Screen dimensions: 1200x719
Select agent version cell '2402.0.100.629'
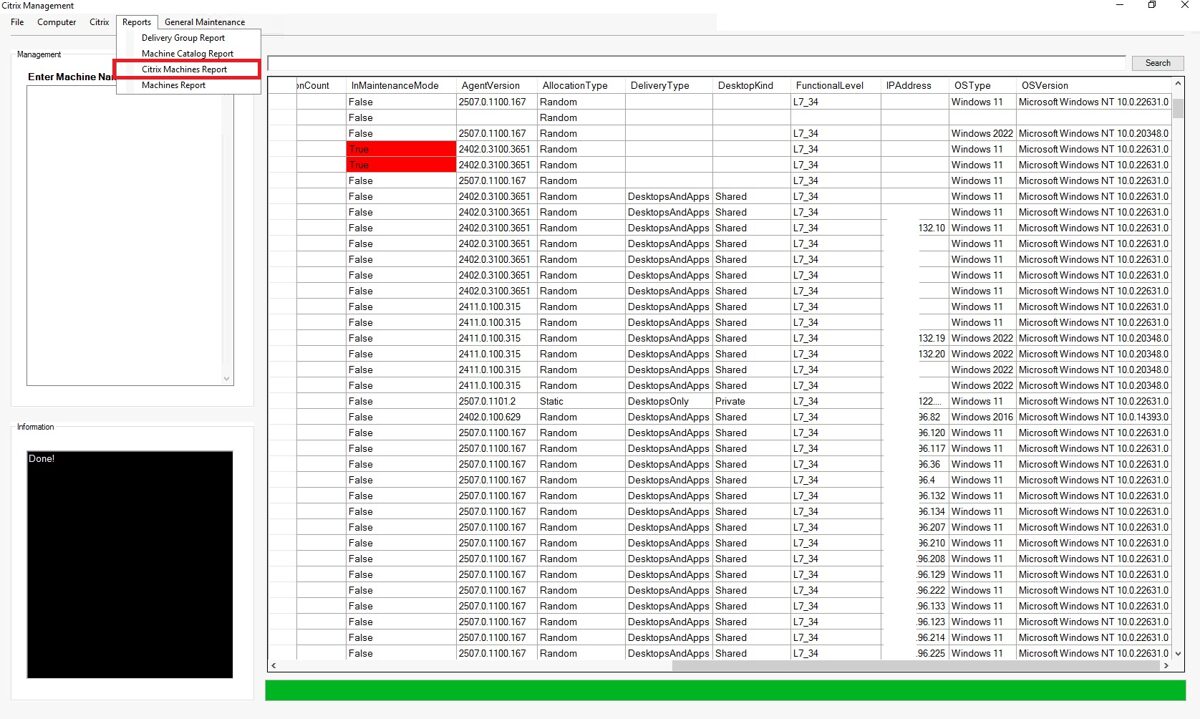[x=496, y=417]
